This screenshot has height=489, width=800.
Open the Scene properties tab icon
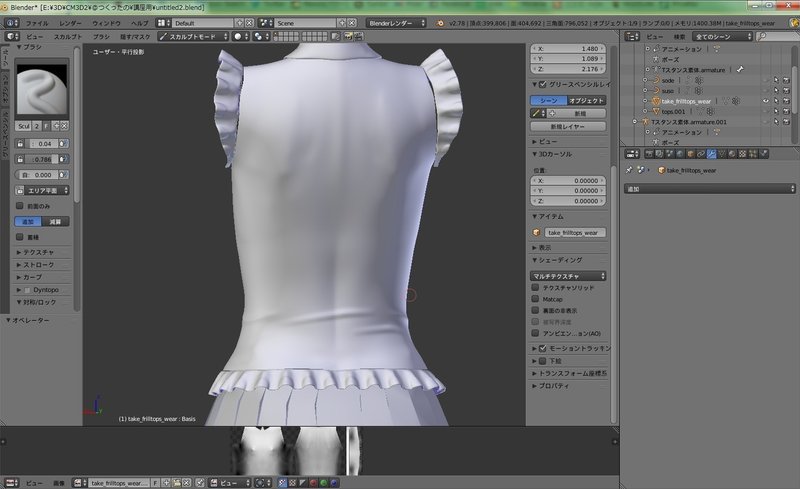[669, 154]
